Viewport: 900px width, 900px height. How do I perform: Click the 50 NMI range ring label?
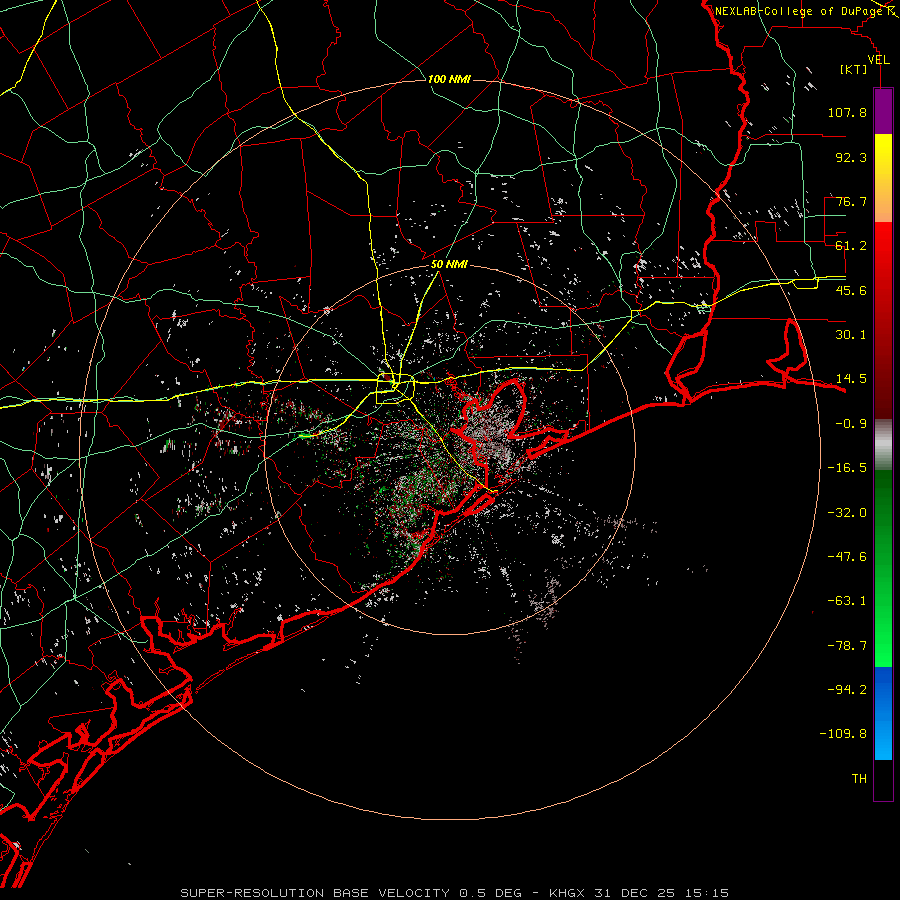coord(449,265)
